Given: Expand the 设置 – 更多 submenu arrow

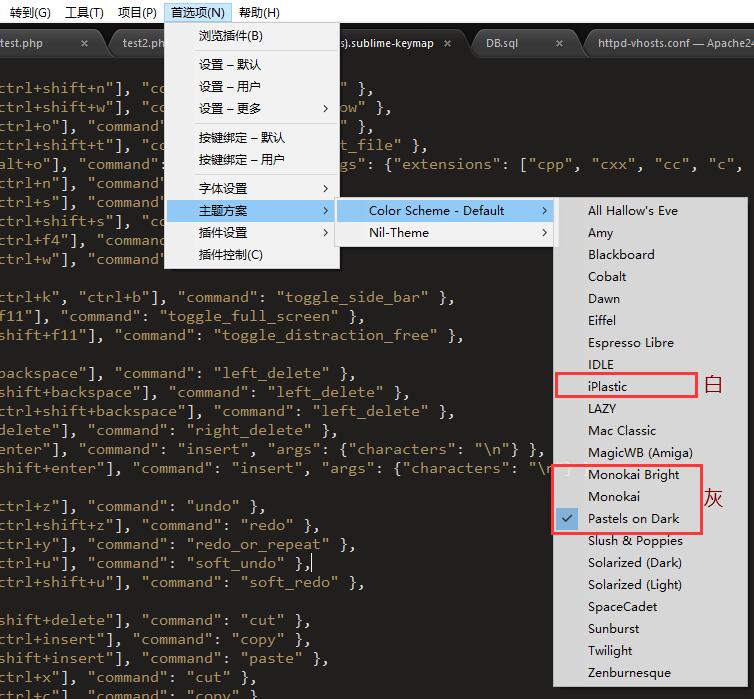Looking at the screenshot, I should [x=326, y=109].
